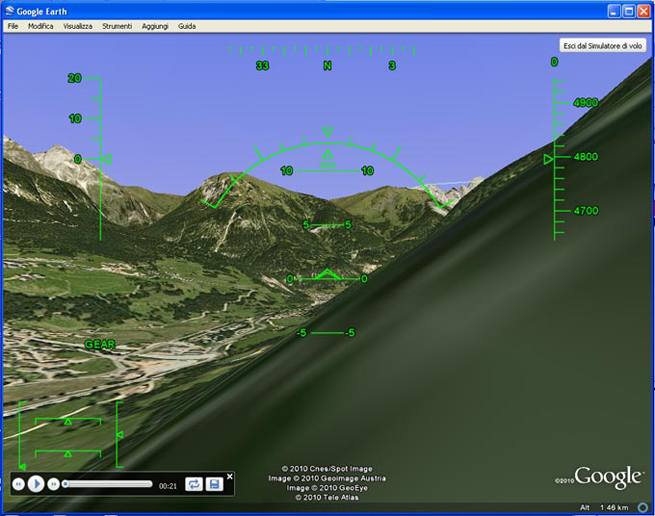Image resolution: width=655 pixels, height=516 pixels.
Task: Play the recorded tour
Action: (x=36, y=484)
